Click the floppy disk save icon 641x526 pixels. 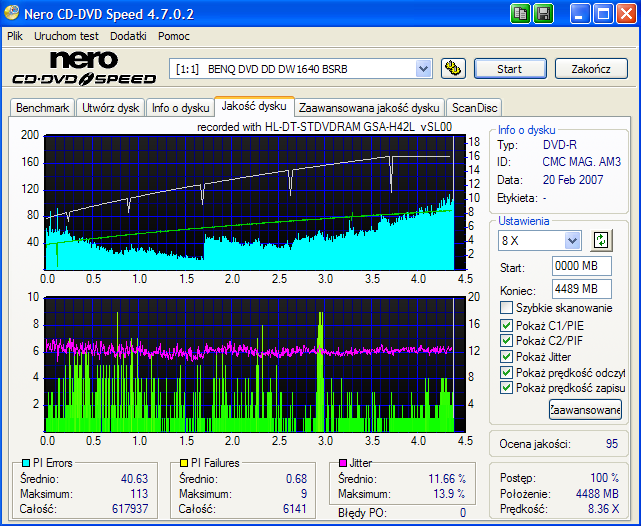pyautogui.click(x=544, y=13)
